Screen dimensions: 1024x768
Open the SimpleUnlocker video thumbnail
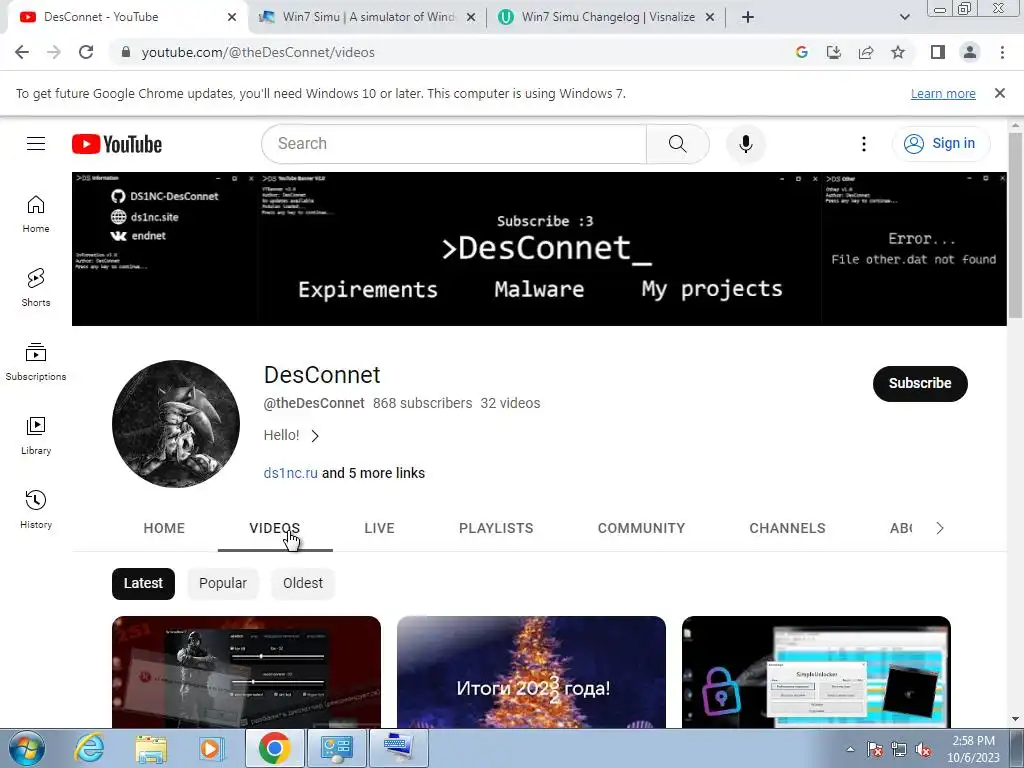click(x=816, y=673)
